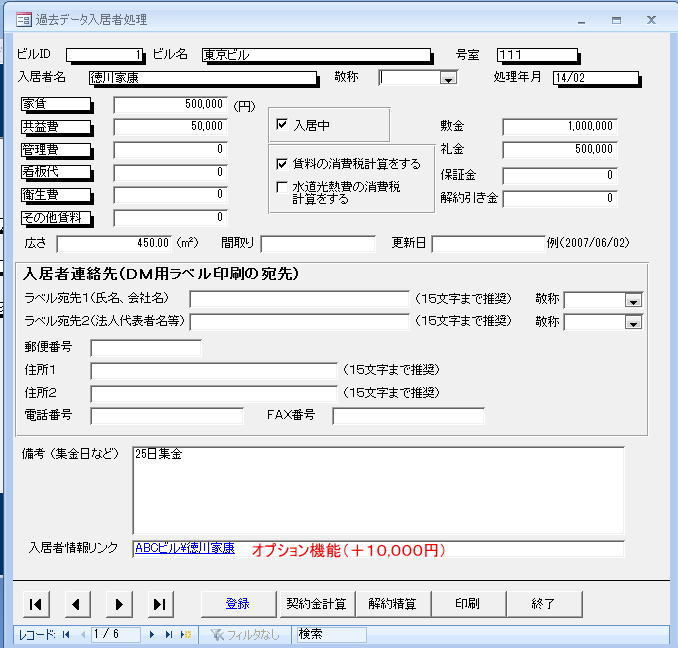
Task: Click last record icon in record navigator bar
Action: [169, 635]
